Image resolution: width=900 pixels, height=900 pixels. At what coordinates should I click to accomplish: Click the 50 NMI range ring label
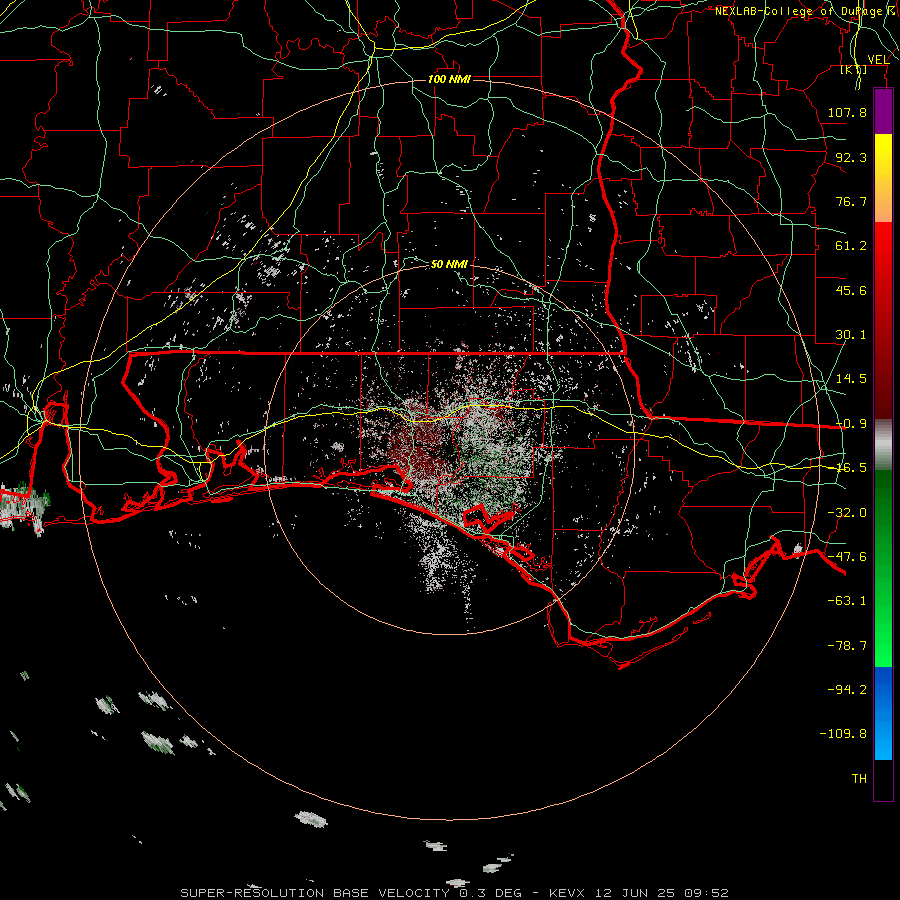click(449, 264)
